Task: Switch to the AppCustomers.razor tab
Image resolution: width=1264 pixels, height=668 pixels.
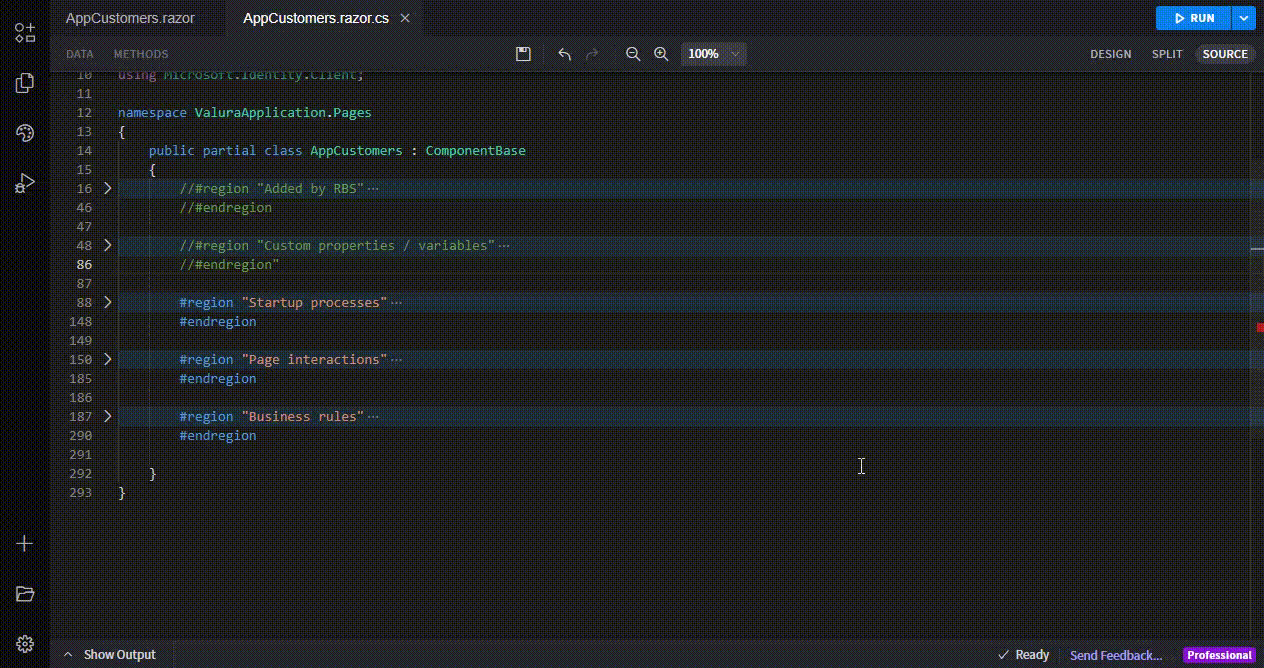Action: [130, 18]
